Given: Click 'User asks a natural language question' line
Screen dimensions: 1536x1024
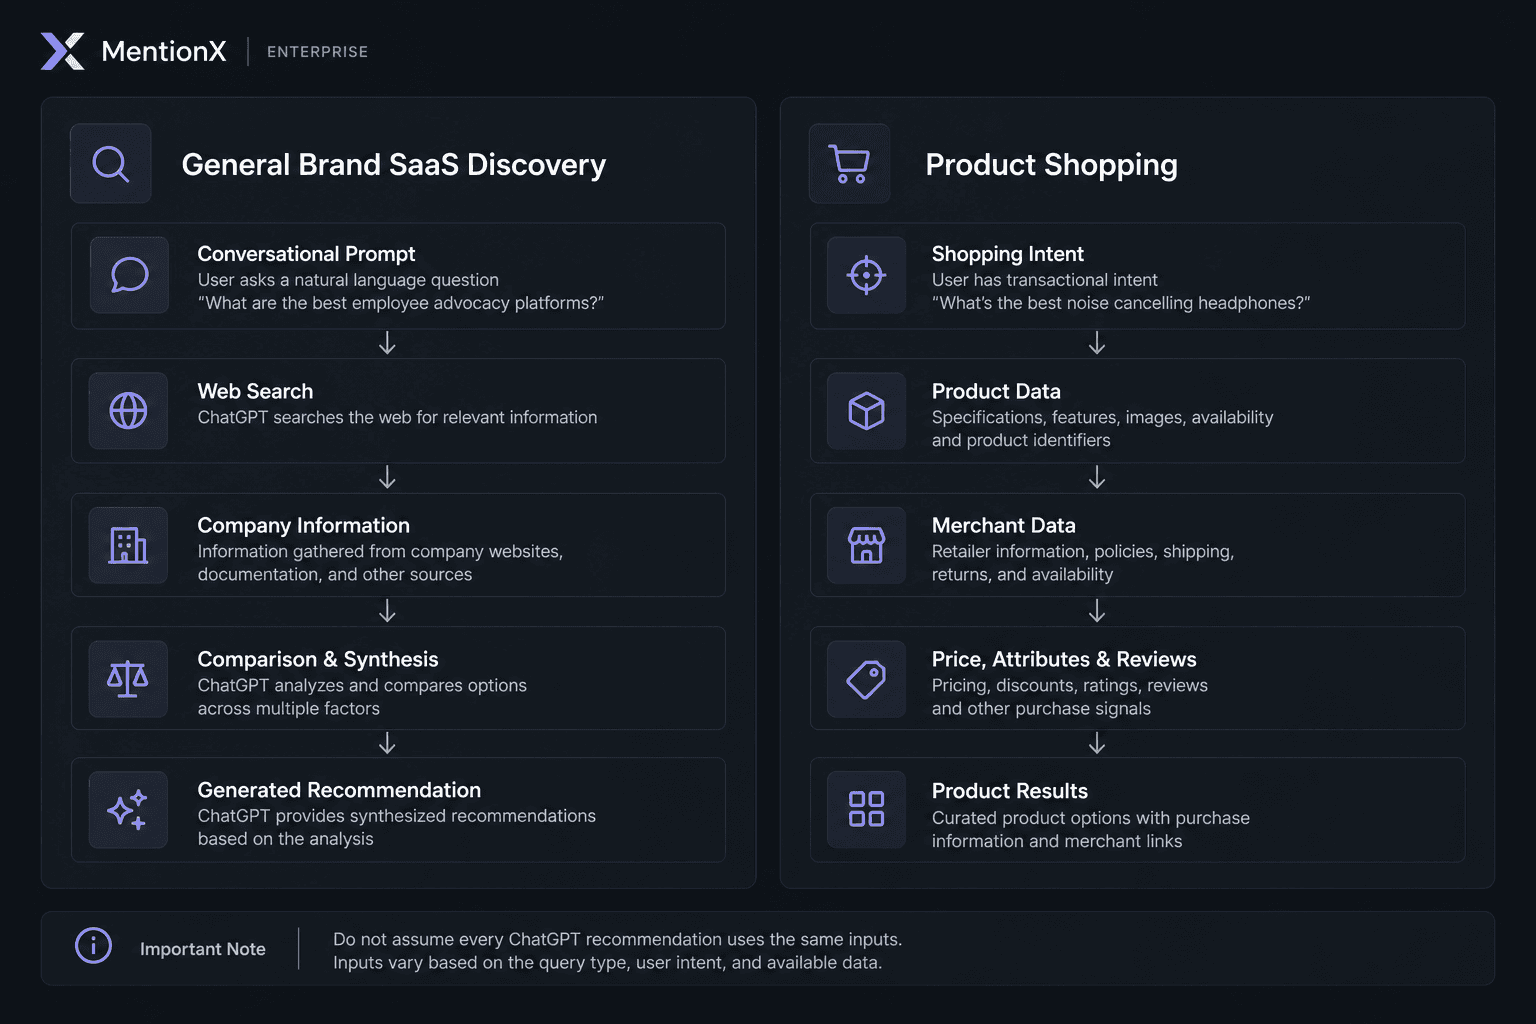Looking at the screenshot, I should 348,280.
